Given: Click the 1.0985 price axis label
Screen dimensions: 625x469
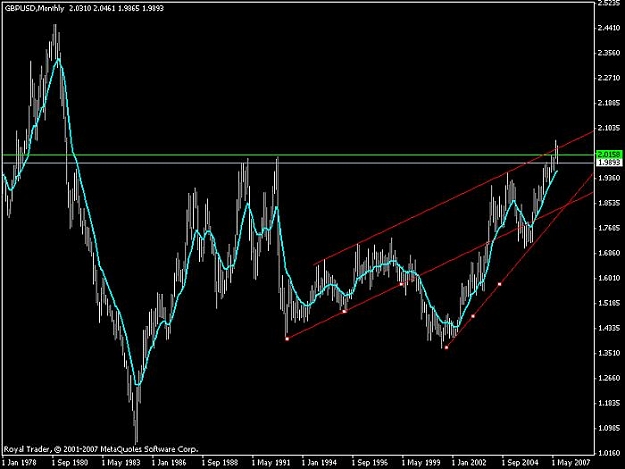Looking at the screenshot, I should tap(609, 428).
